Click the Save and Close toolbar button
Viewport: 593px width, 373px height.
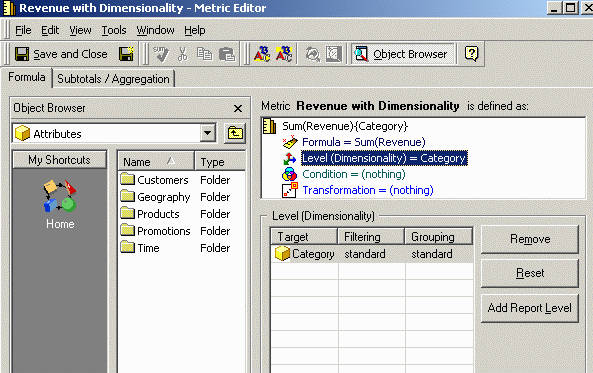coord(62,54)
